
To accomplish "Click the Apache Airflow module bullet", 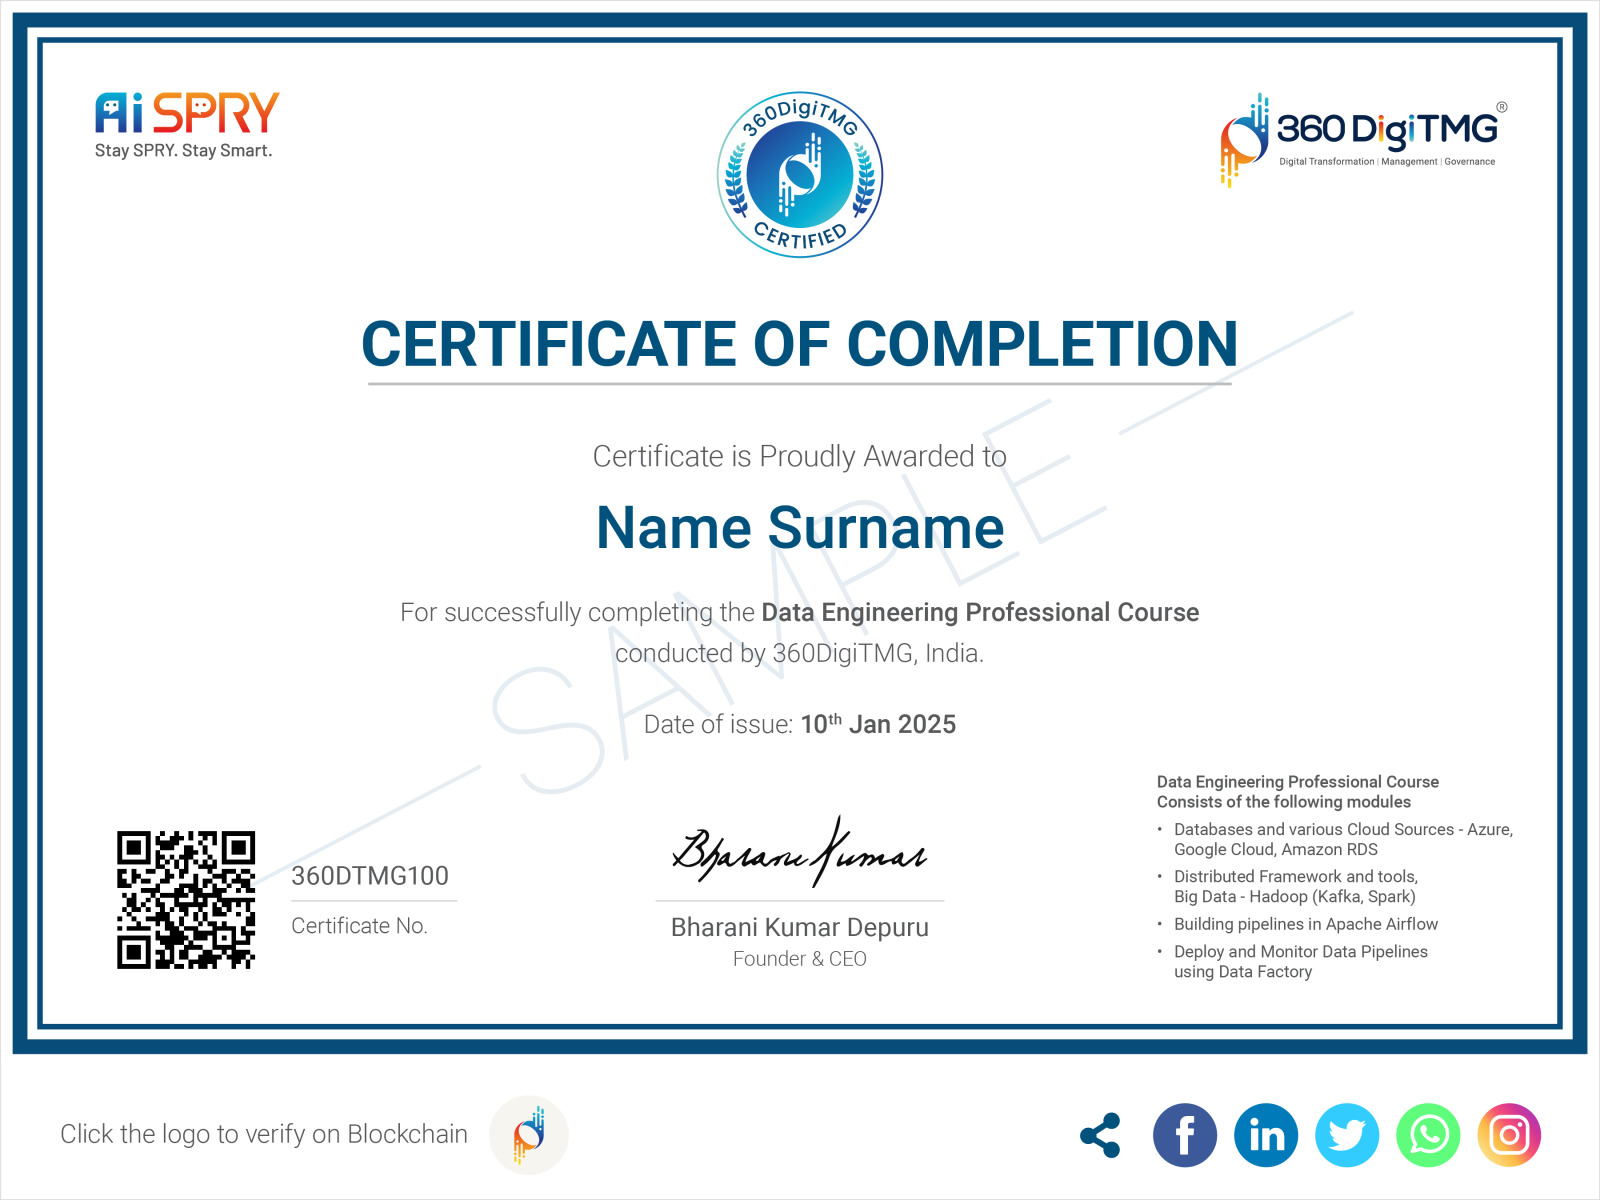I will [1305, 924].
